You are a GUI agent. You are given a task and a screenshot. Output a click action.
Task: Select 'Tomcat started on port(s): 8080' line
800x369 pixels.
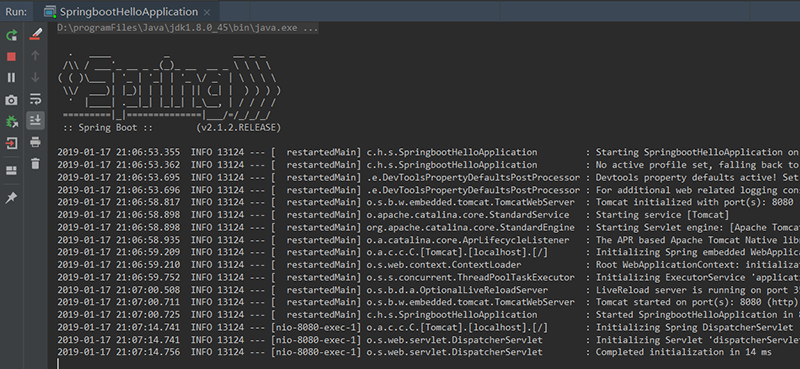428,302
